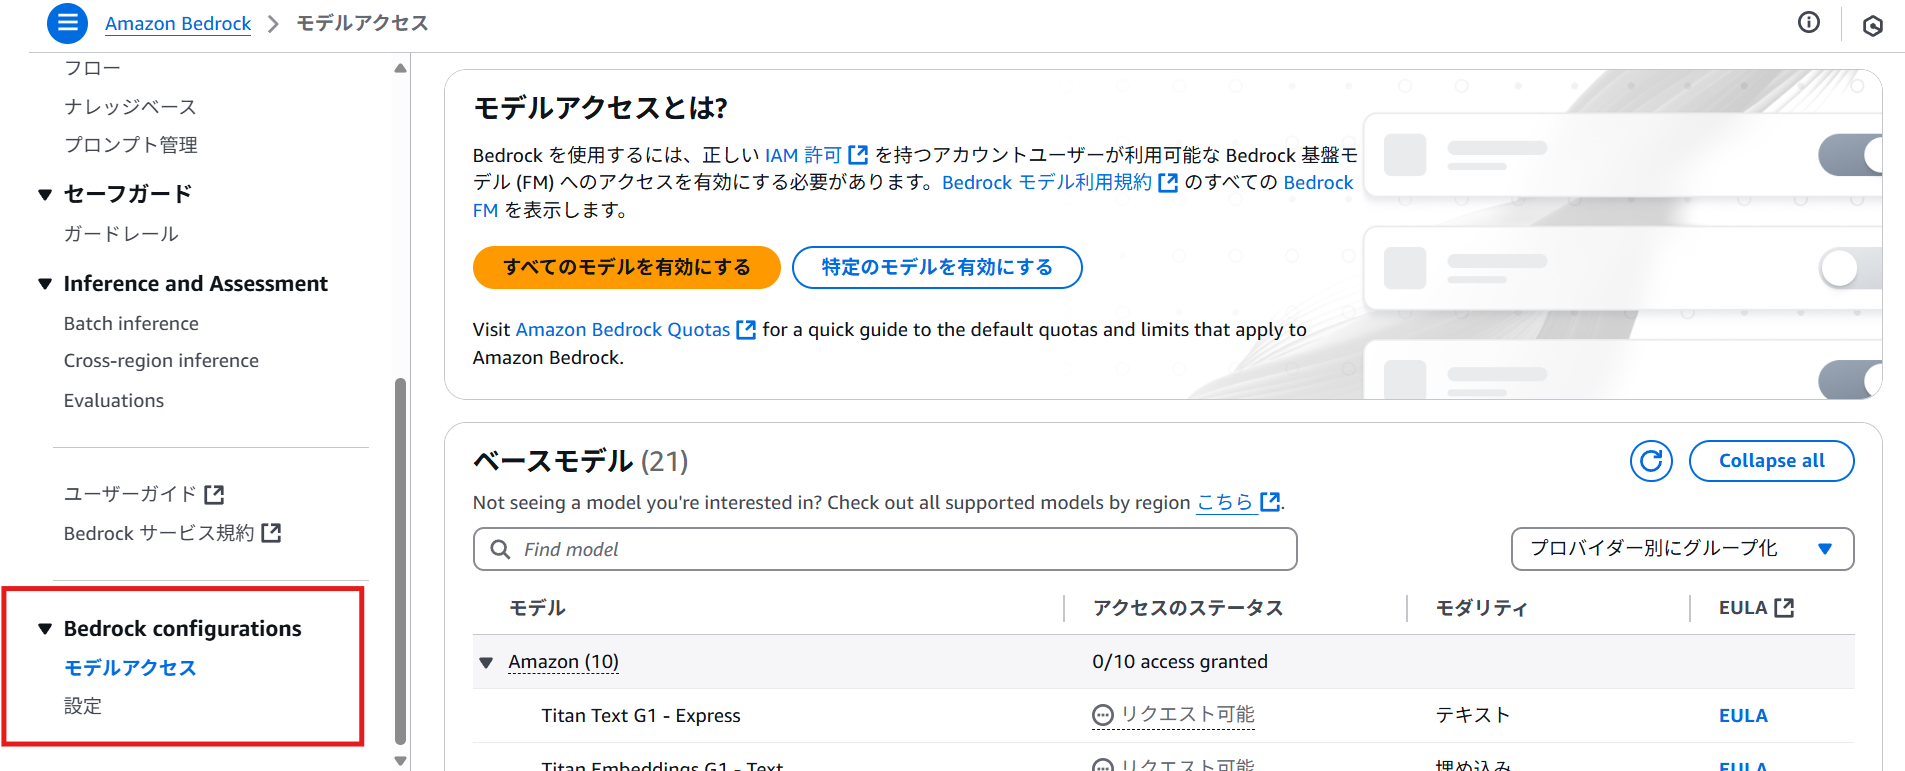Click the アクセスのステータス column header
Viewport: 1905px width, 771px height.
[1187, 608]
